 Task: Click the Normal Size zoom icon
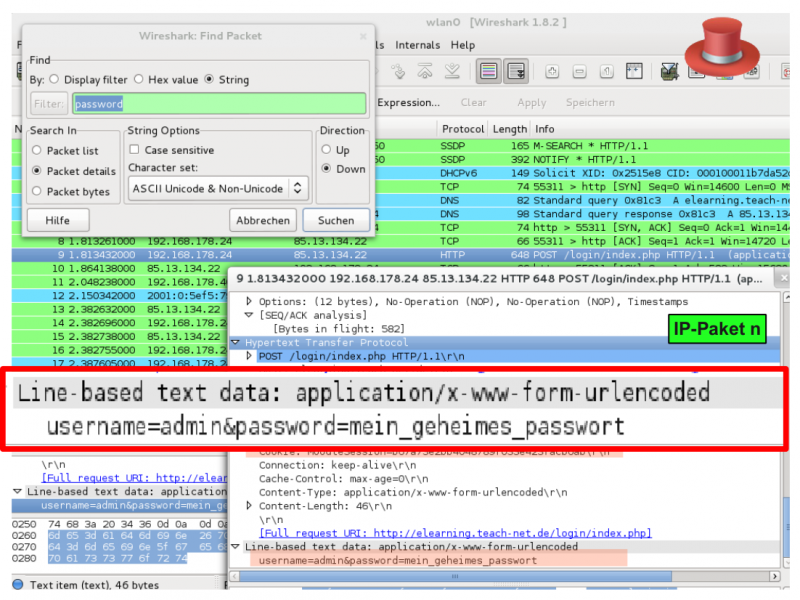[x=606, y=71]
